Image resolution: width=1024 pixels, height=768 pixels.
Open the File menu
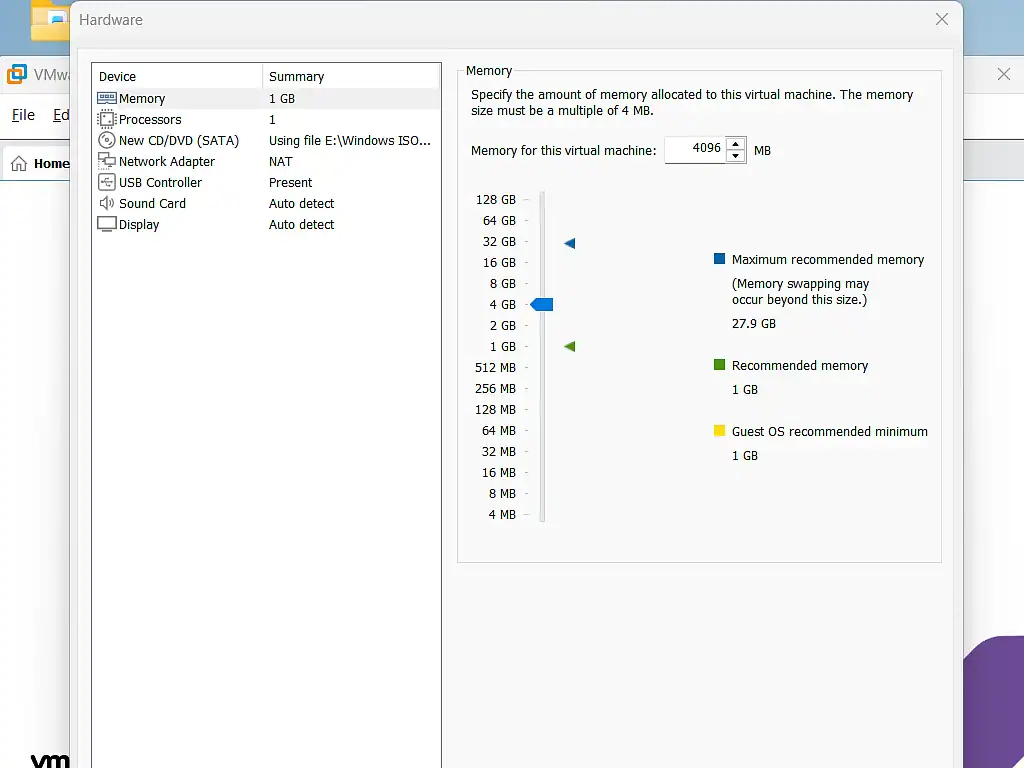click(x=22, y=115)
